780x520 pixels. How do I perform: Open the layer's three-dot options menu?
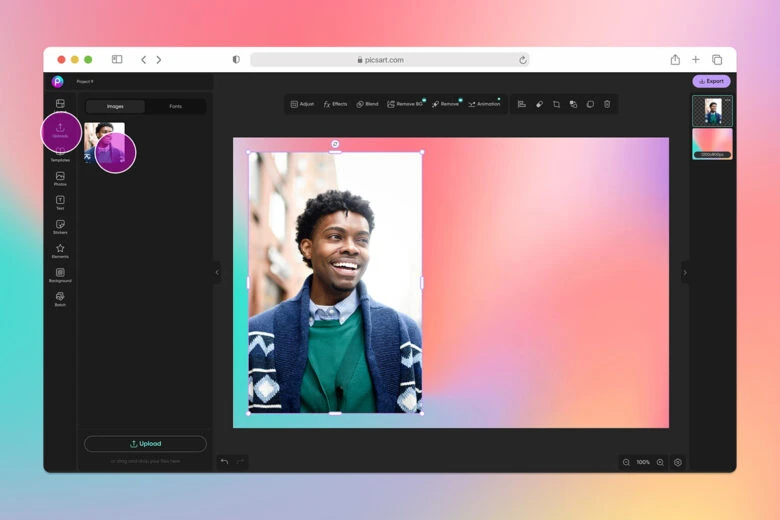(728, 100)
